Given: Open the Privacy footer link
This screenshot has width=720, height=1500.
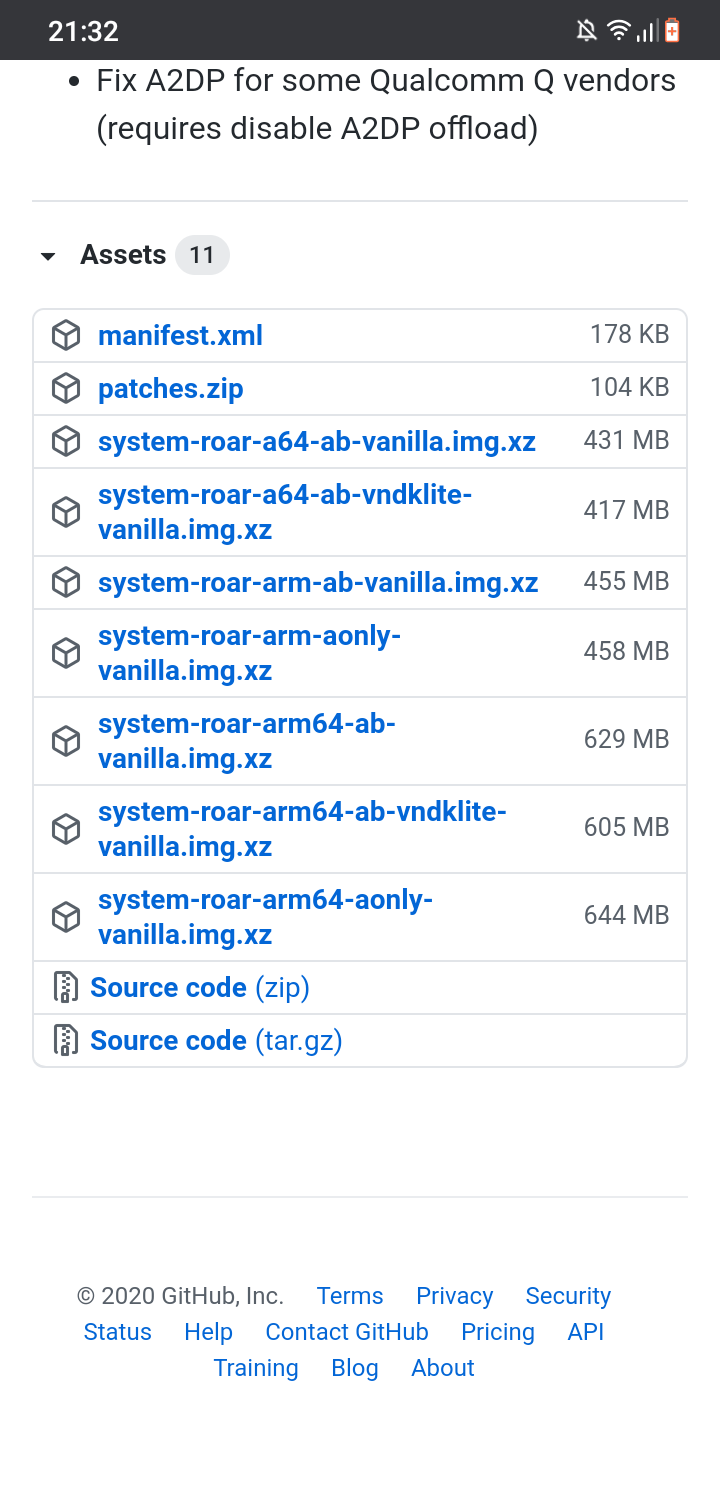Looking at the screenshot, I should [x=454, y=1296].
